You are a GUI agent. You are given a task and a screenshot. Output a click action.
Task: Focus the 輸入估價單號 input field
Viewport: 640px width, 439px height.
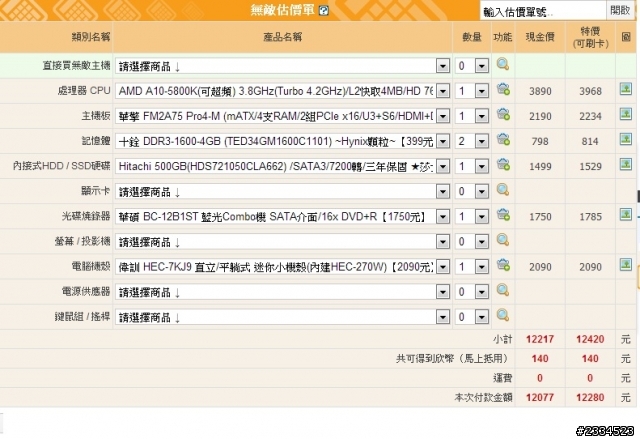543,11
